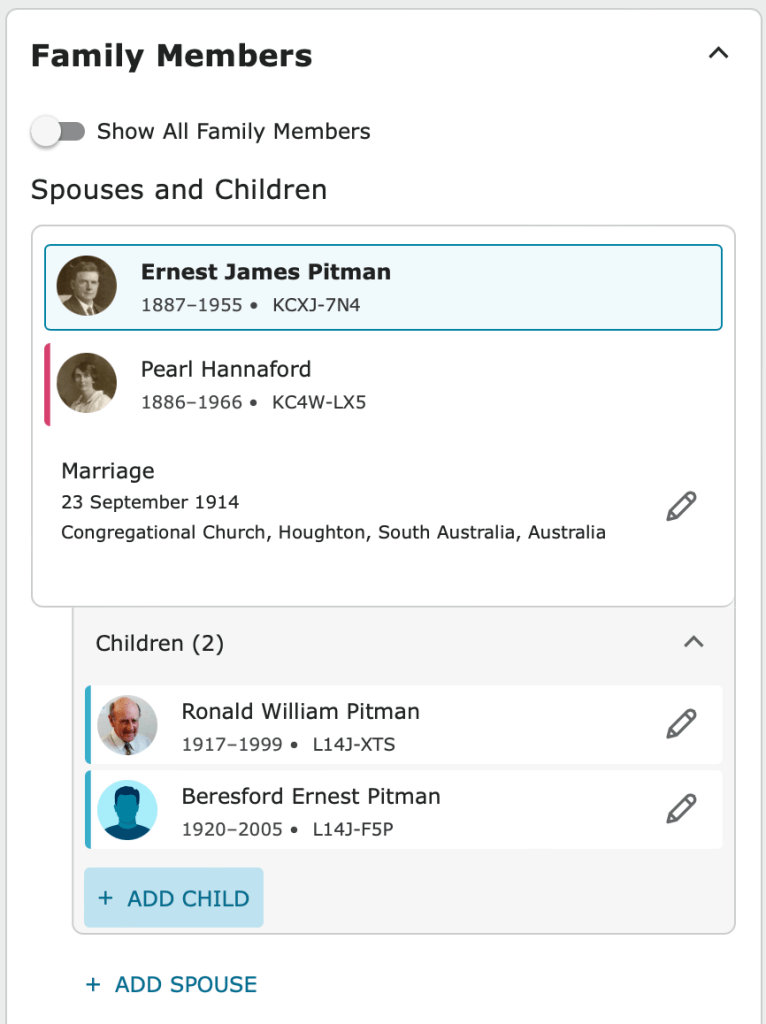Click the Add Child button
766x1024 pixels.
coord(174,898)
